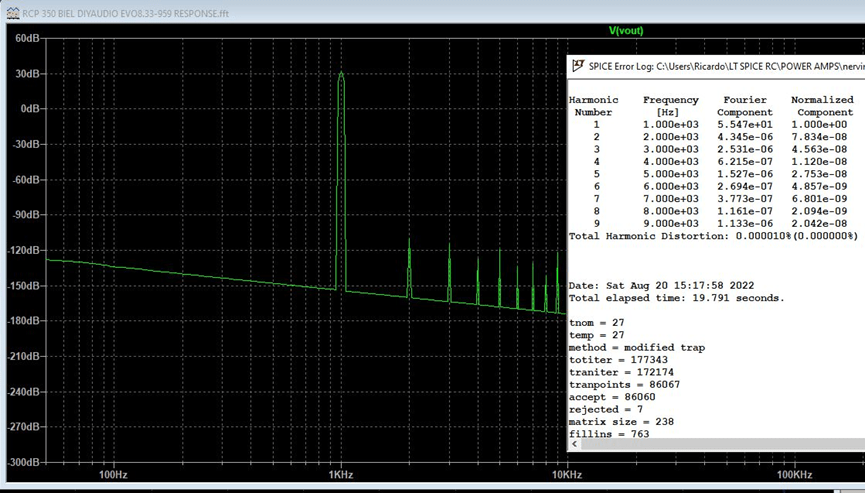Click the 2.000e+03 frequency value
Screen dimensions: 865x493
[671, 137]
